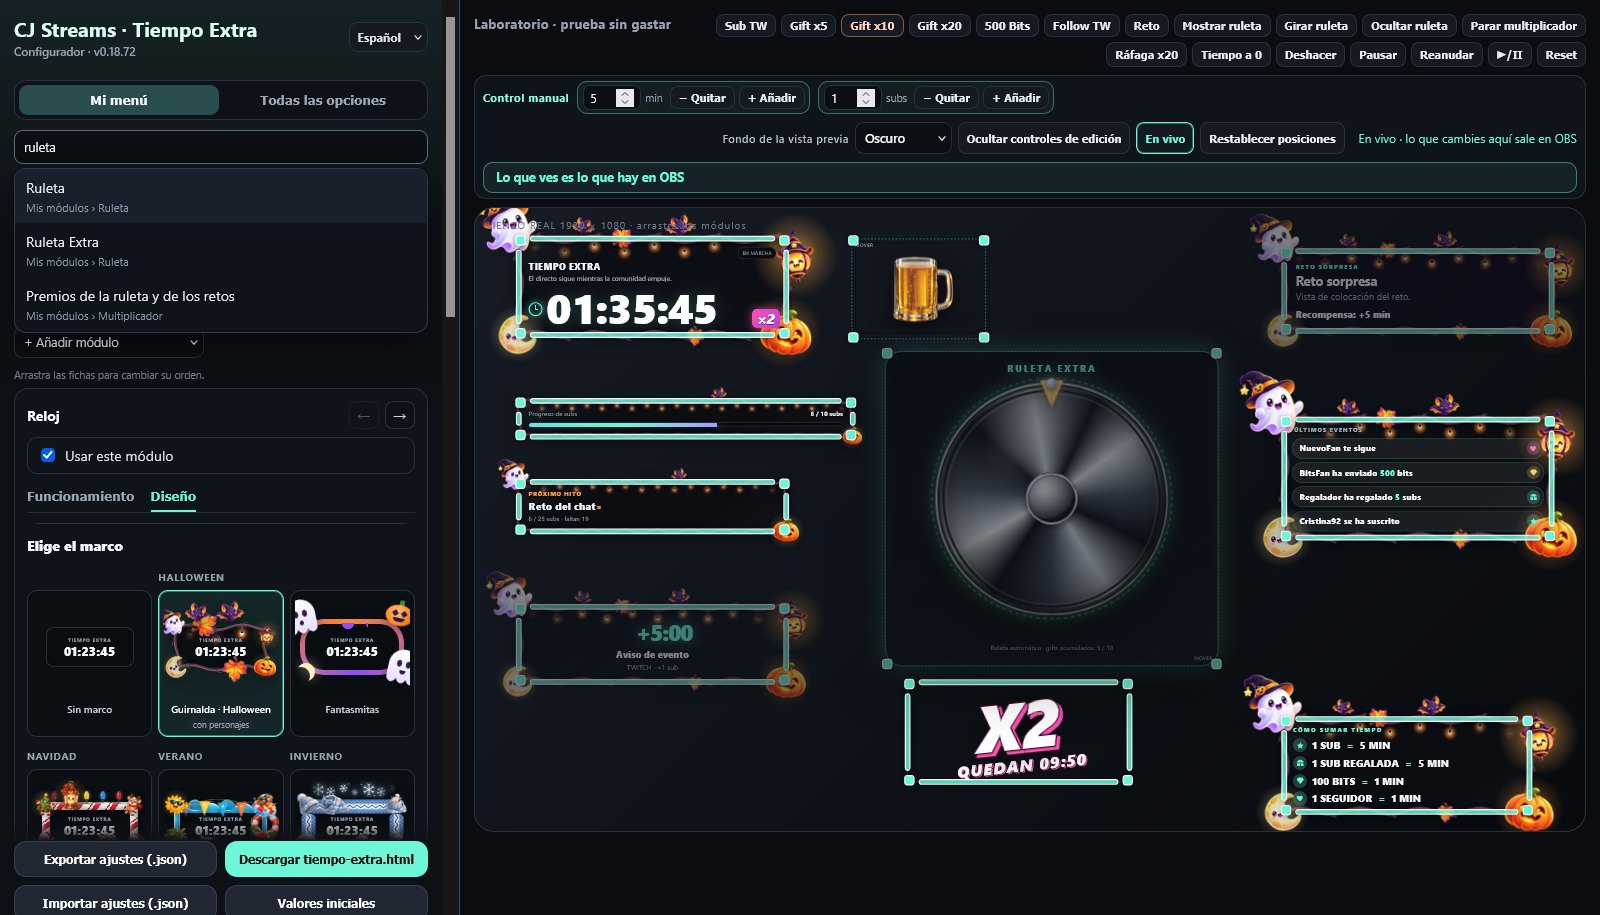1600x915 pixels.
Task: Choose the first Ruleta search result
Action: [221, 197]
